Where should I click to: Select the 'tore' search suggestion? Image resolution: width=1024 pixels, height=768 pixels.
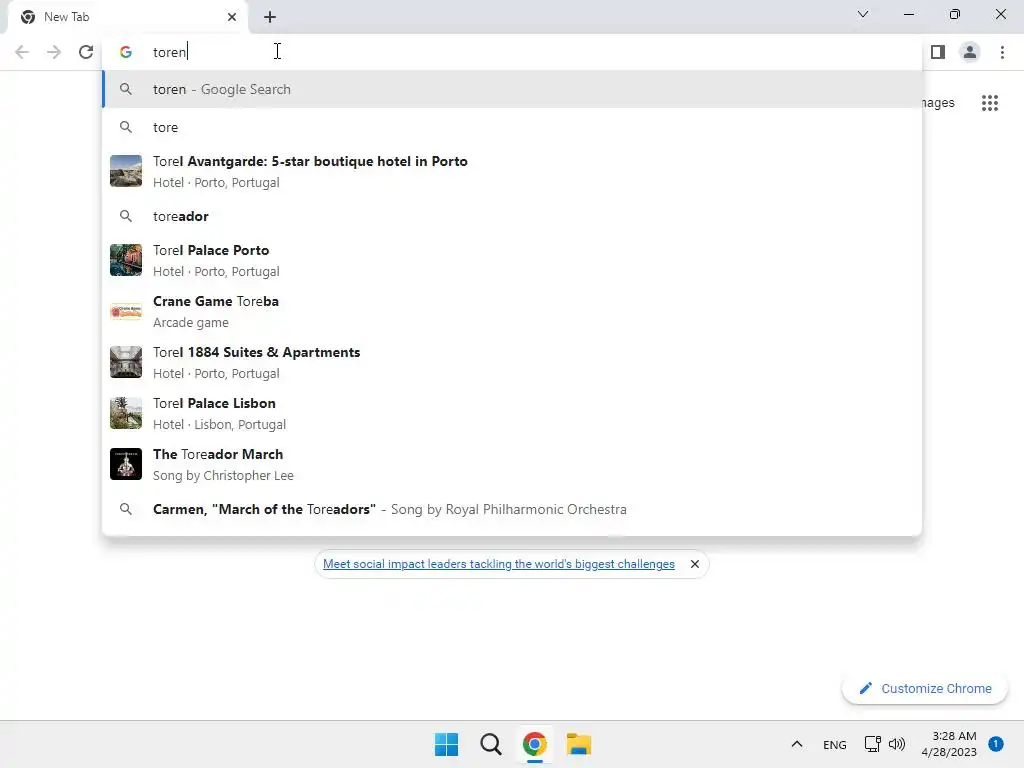[x=512, y=127]
